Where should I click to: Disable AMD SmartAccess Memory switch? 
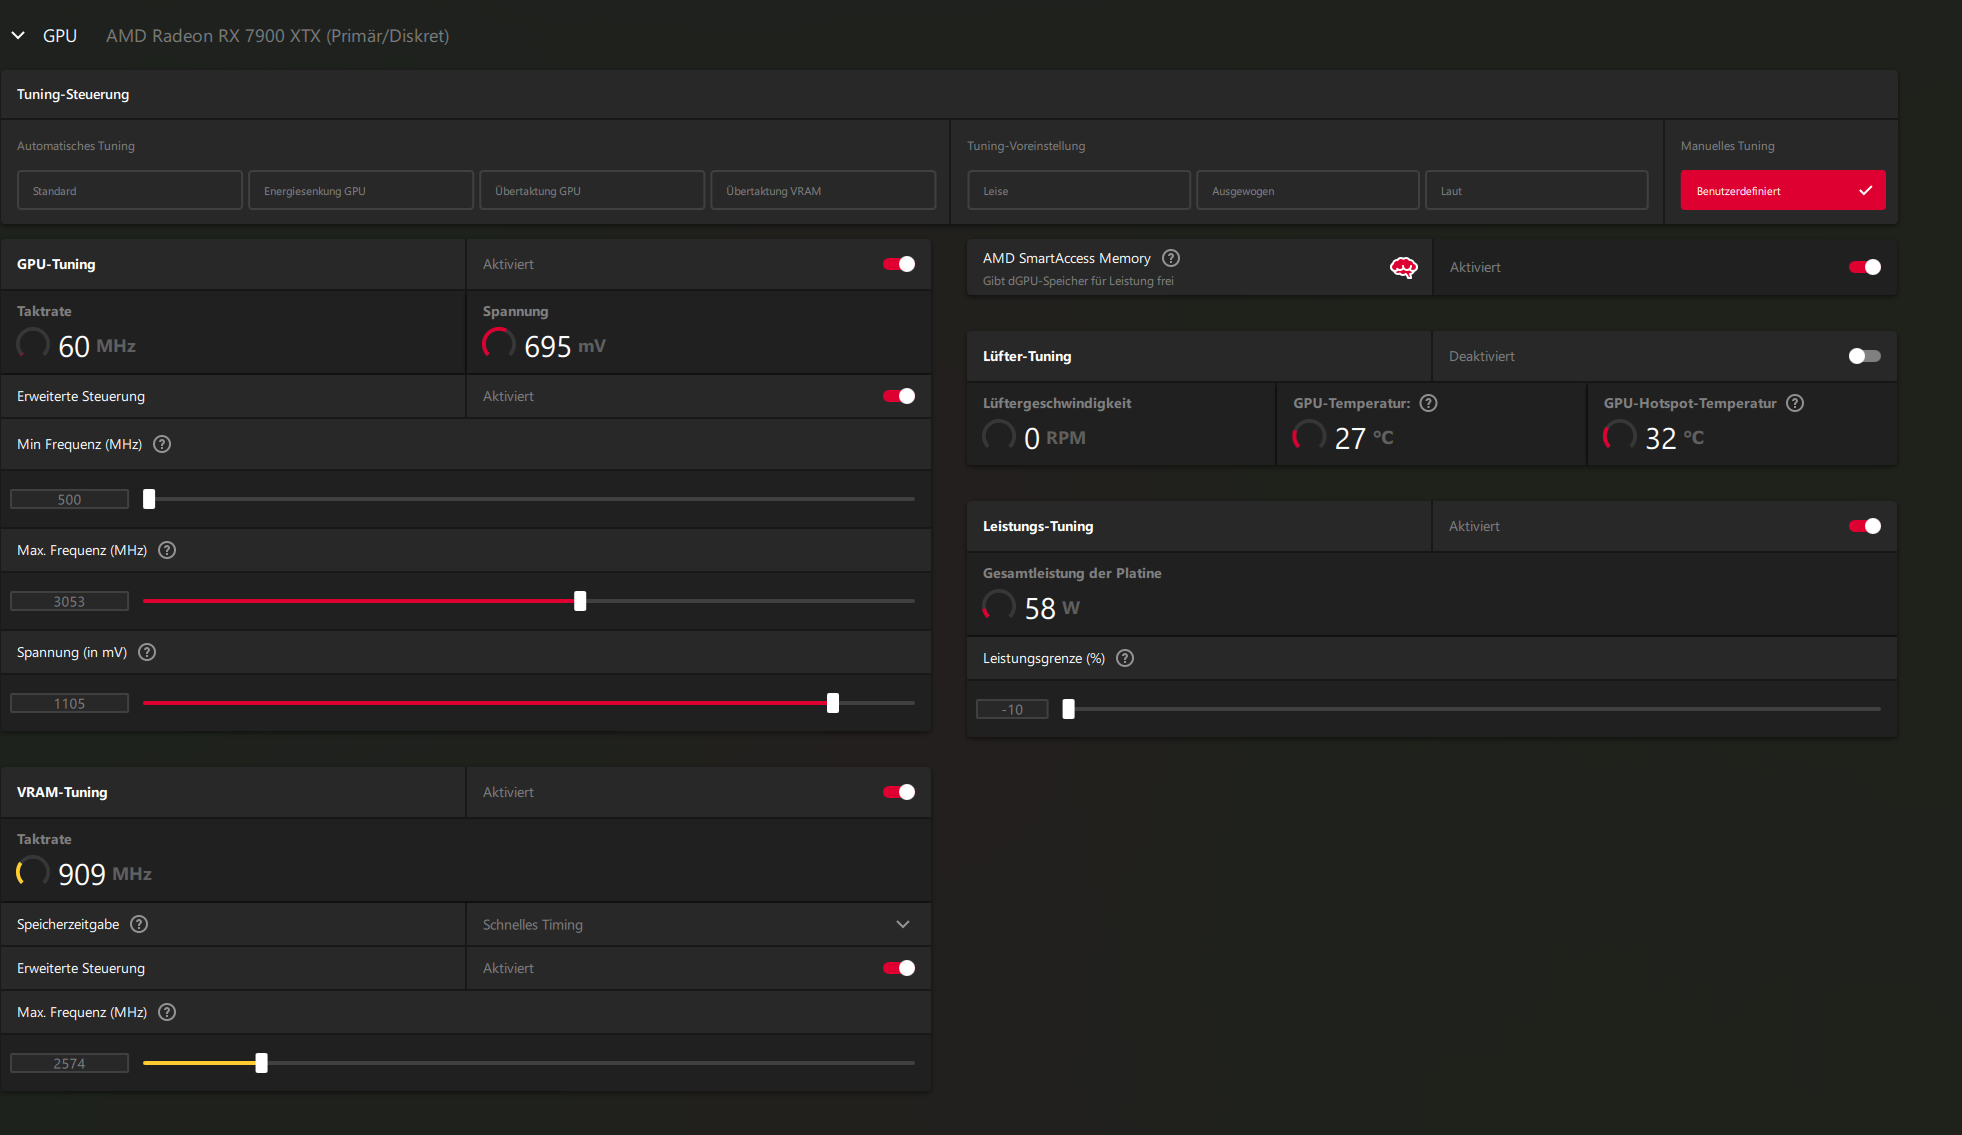1865,267
